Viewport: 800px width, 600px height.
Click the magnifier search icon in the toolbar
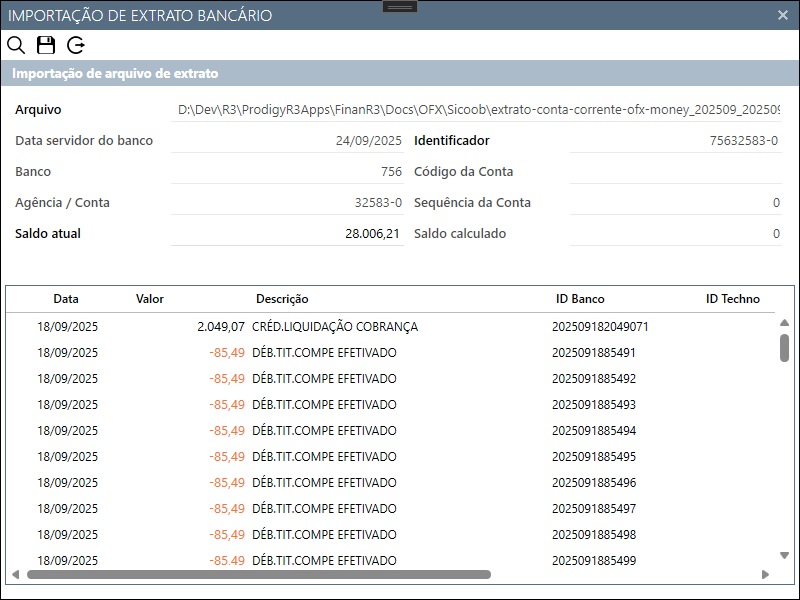(16, 45)
